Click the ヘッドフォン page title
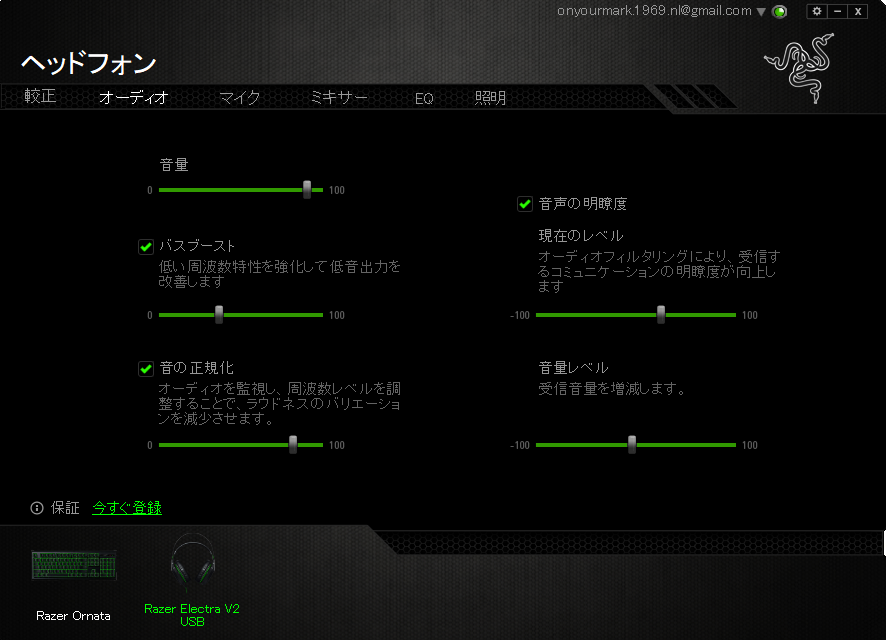 tap(89, 63)
